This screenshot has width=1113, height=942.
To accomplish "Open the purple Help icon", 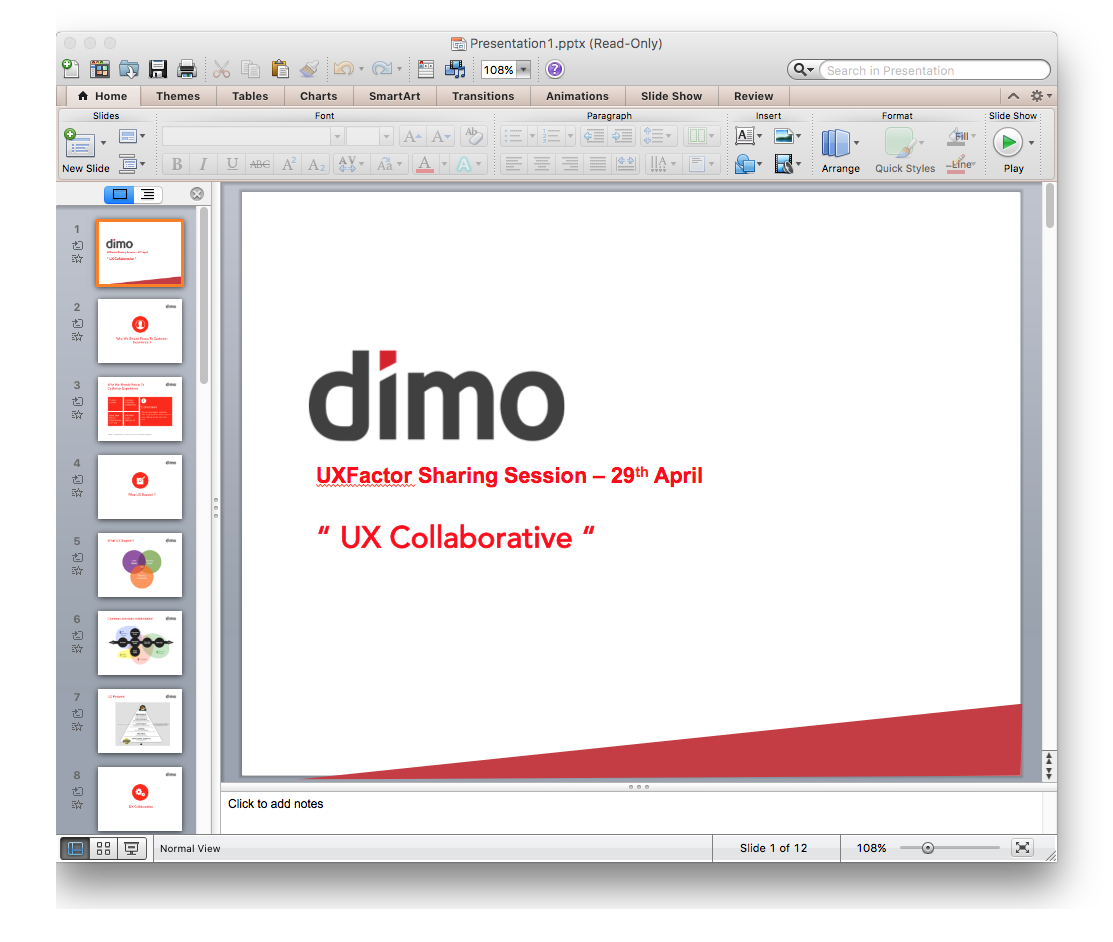I will click(x=555, y=69).
